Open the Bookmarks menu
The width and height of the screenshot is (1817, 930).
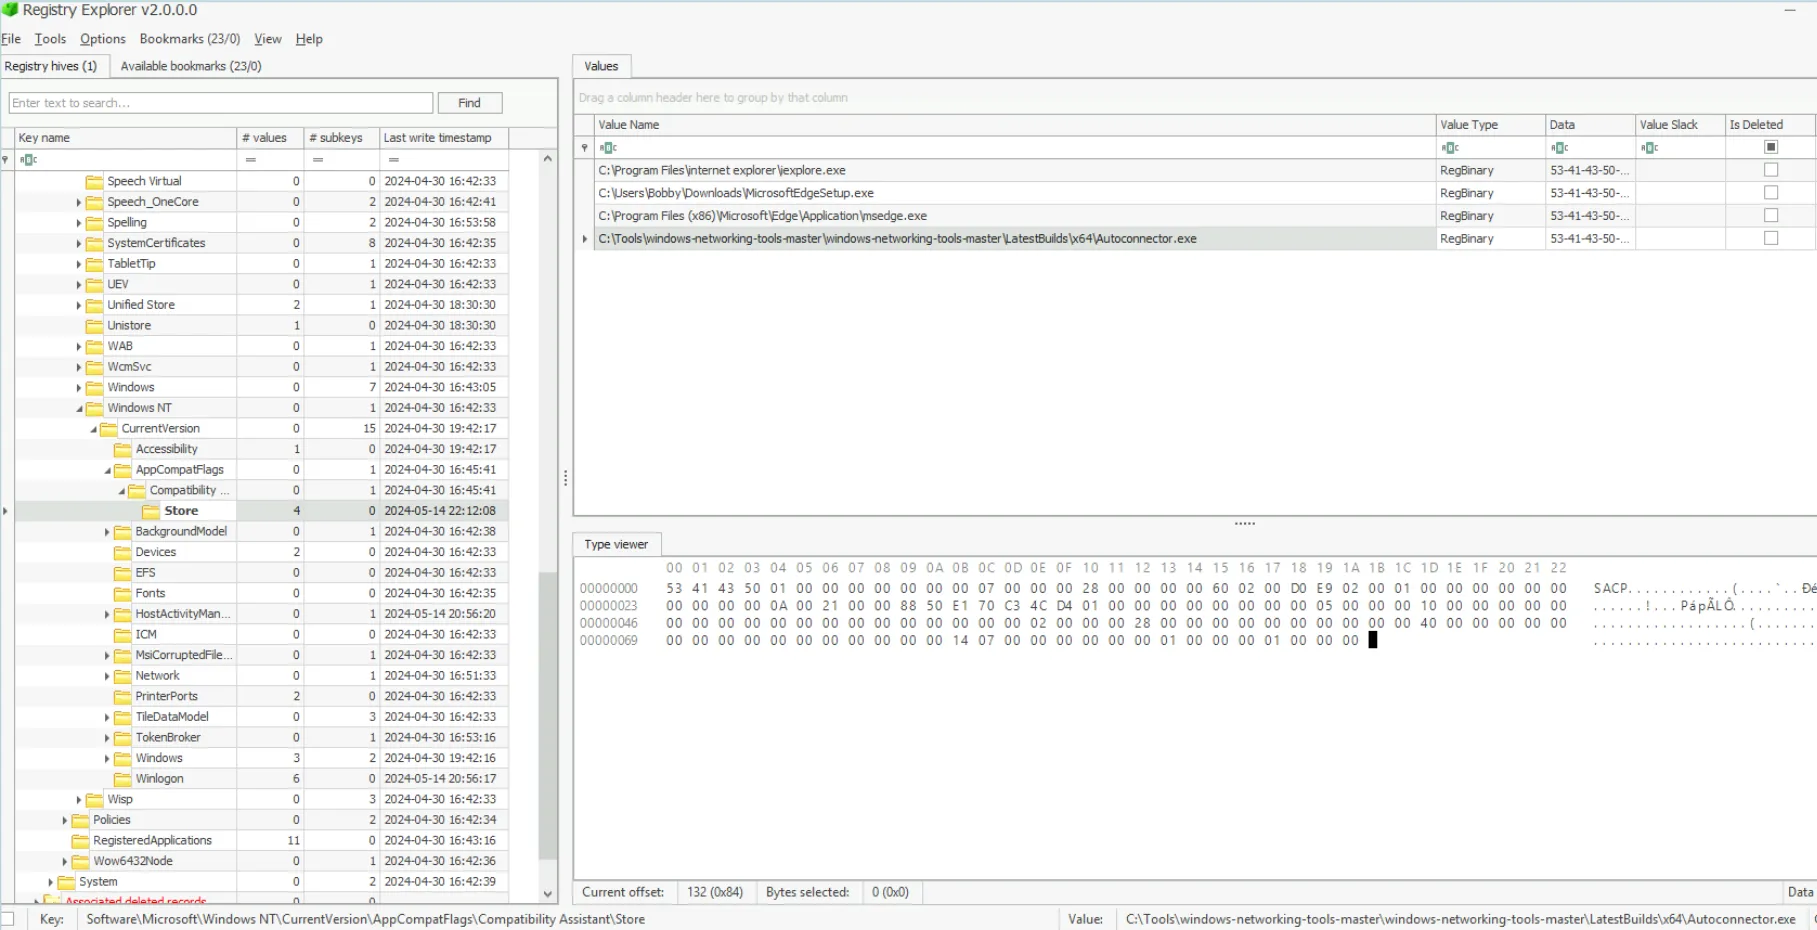[x=188, y=39]
